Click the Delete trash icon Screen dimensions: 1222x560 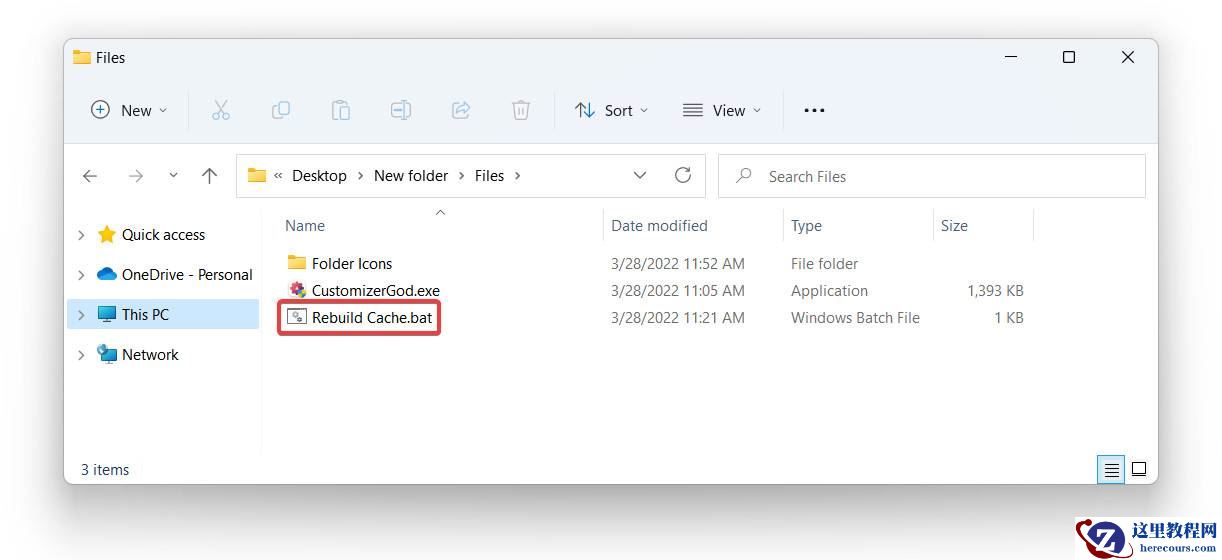(521, 110)
